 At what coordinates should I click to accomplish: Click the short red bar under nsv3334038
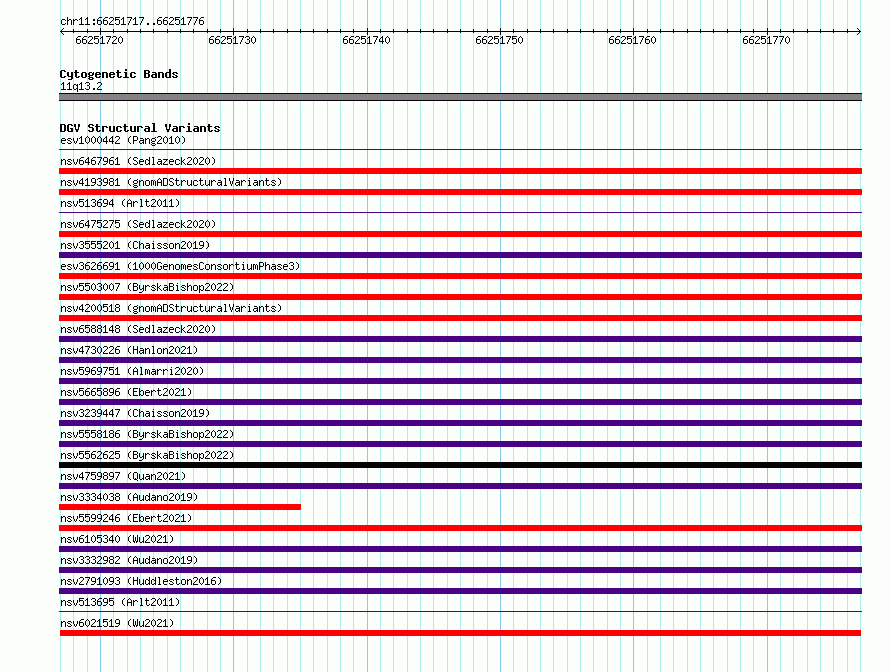[180, 507]
